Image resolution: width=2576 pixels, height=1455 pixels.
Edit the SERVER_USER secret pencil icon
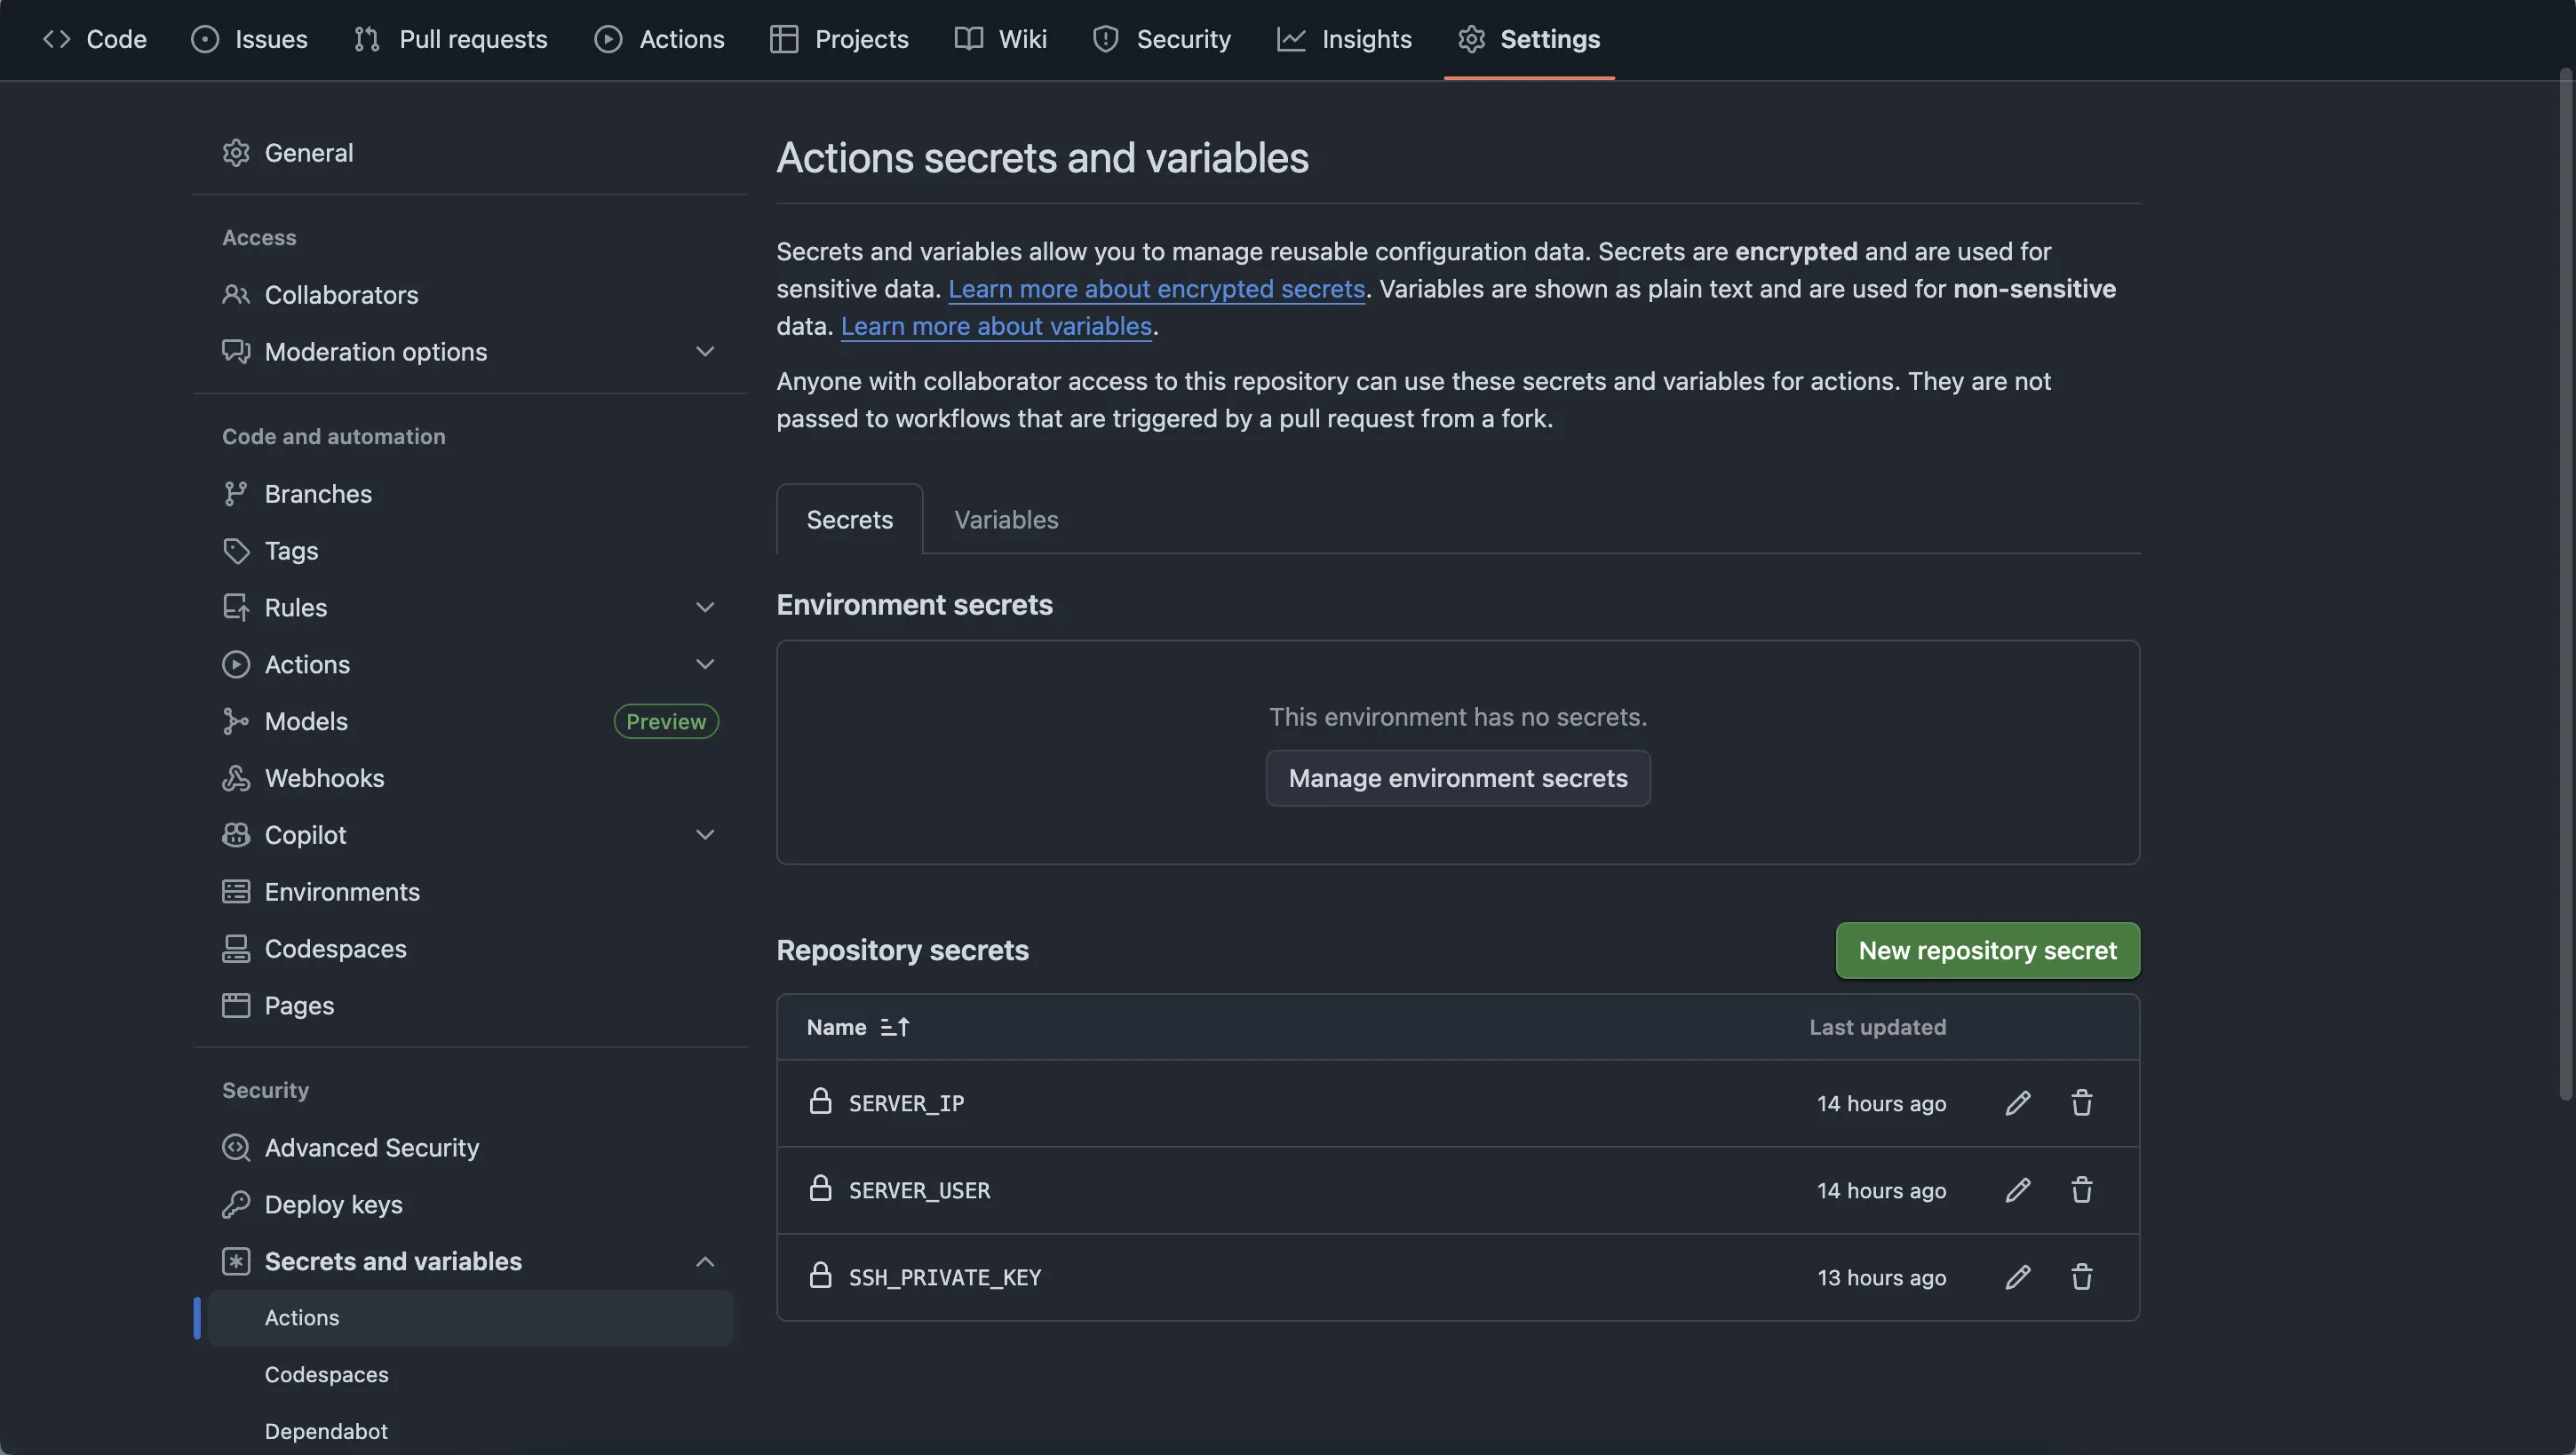tap(2017, 1190)
